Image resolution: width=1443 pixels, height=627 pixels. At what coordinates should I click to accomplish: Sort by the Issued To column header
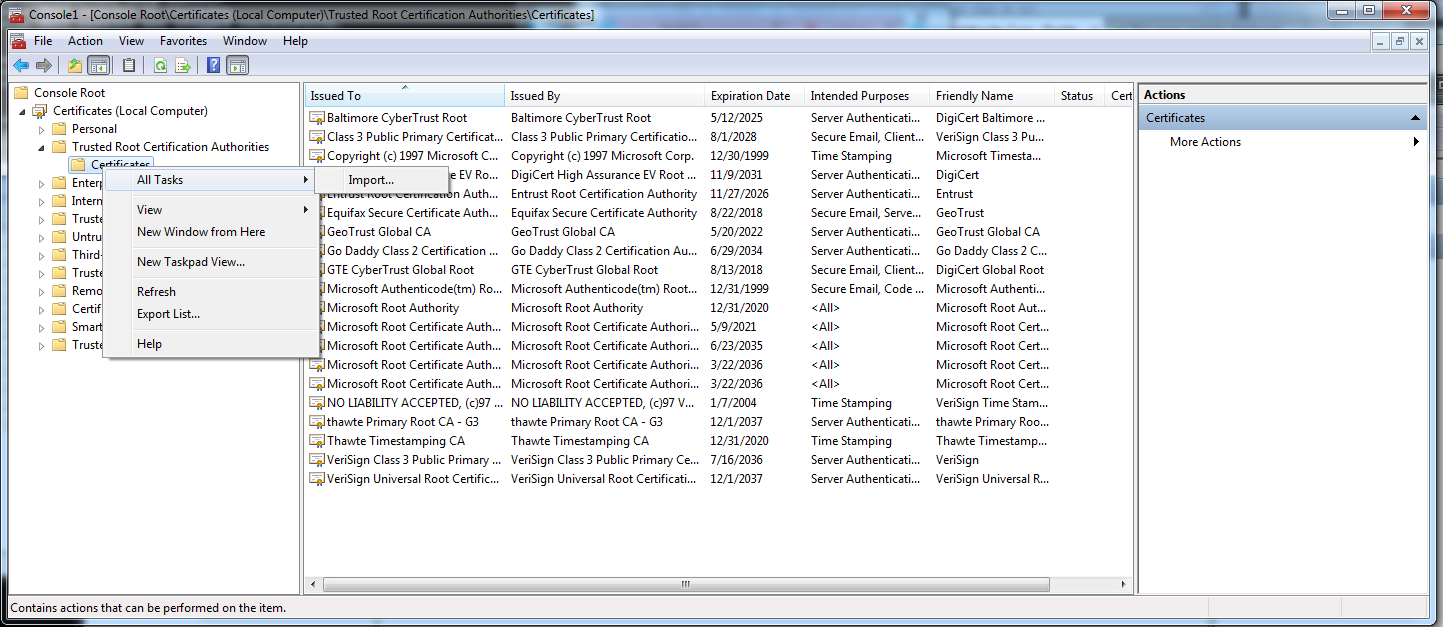pos(404,96)
